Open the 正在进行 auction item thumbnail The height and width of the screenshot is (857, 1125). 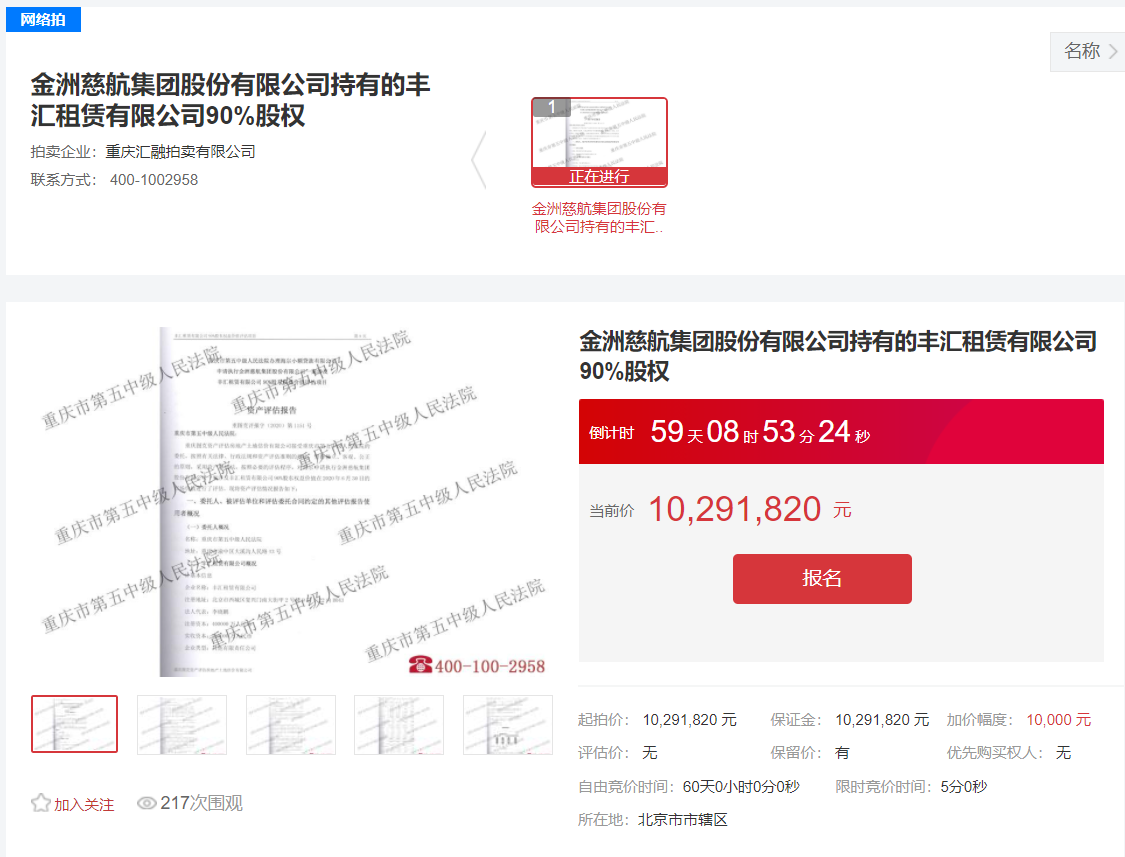point(599,142)
